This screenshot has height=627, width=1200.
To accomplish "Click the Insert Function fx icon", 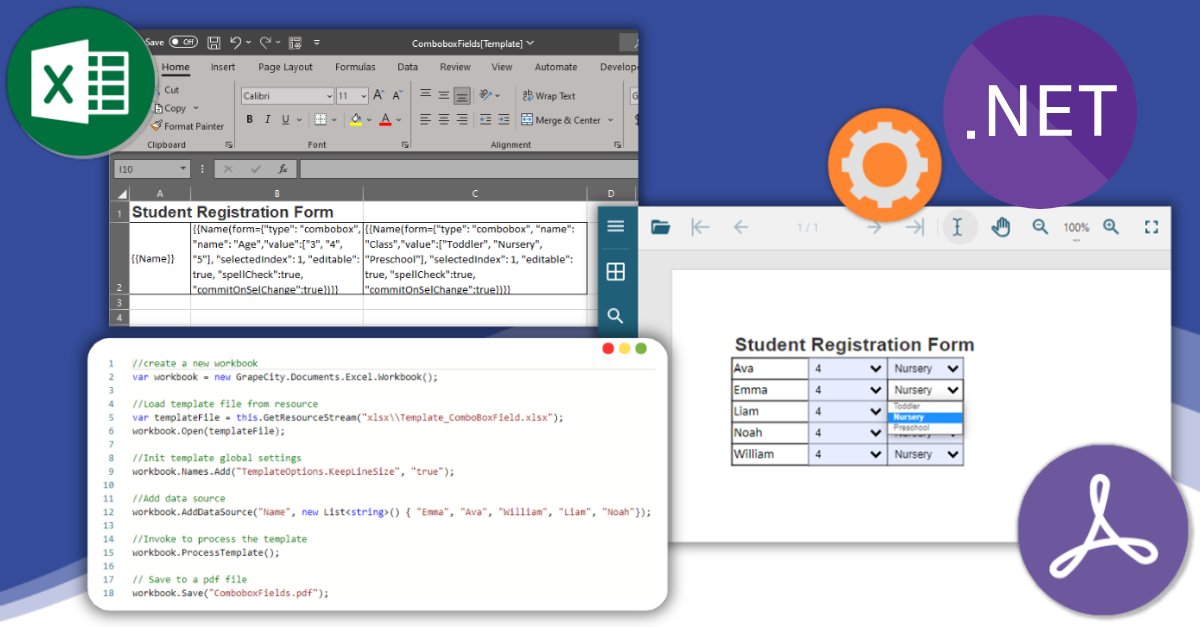I will pyautogui.click(x=283, y=169).
